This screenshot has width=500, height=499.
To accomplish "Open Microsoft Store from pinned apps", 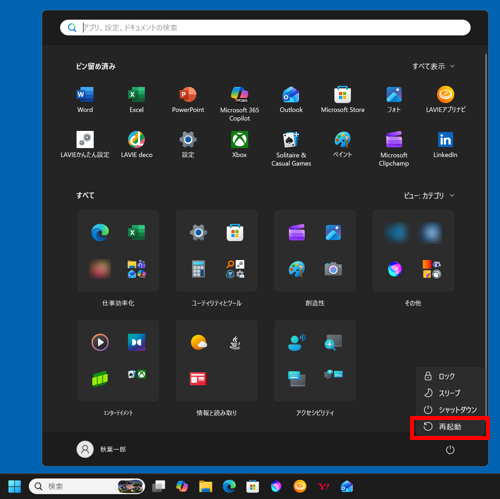I will (x=342, y=99).
